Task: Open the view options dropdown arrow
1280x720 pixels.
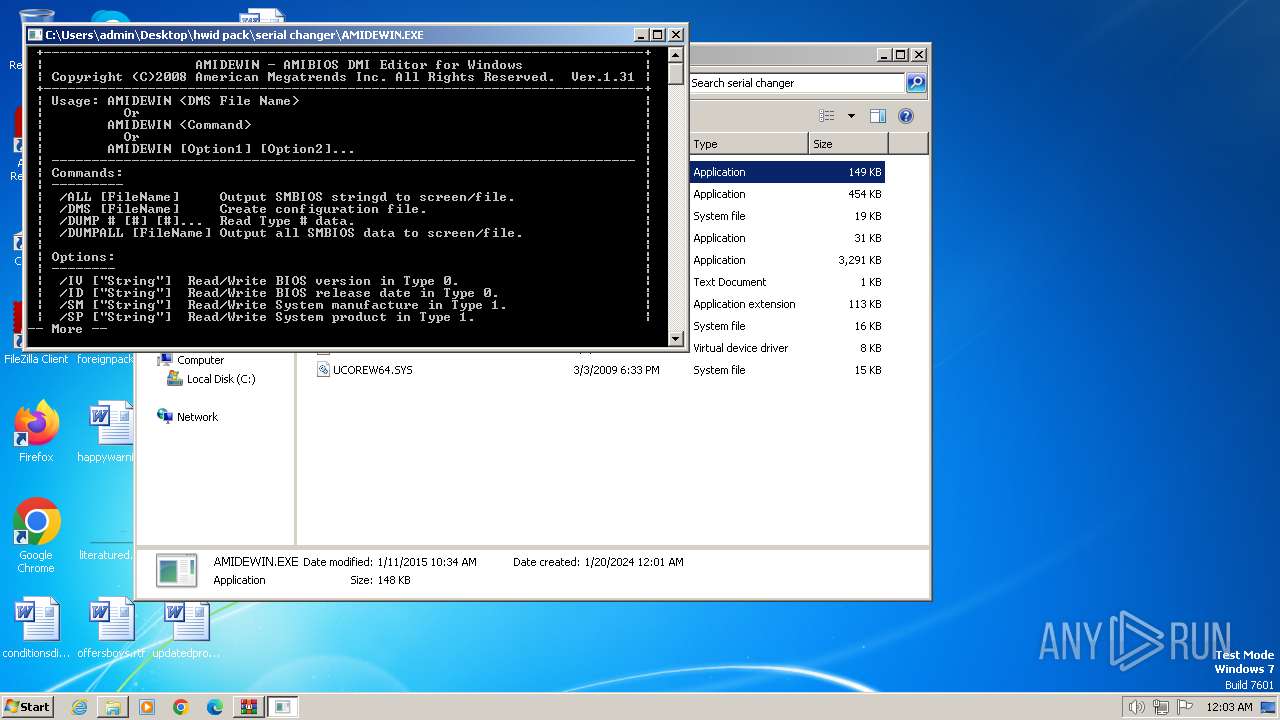Action: click(851, 116)
